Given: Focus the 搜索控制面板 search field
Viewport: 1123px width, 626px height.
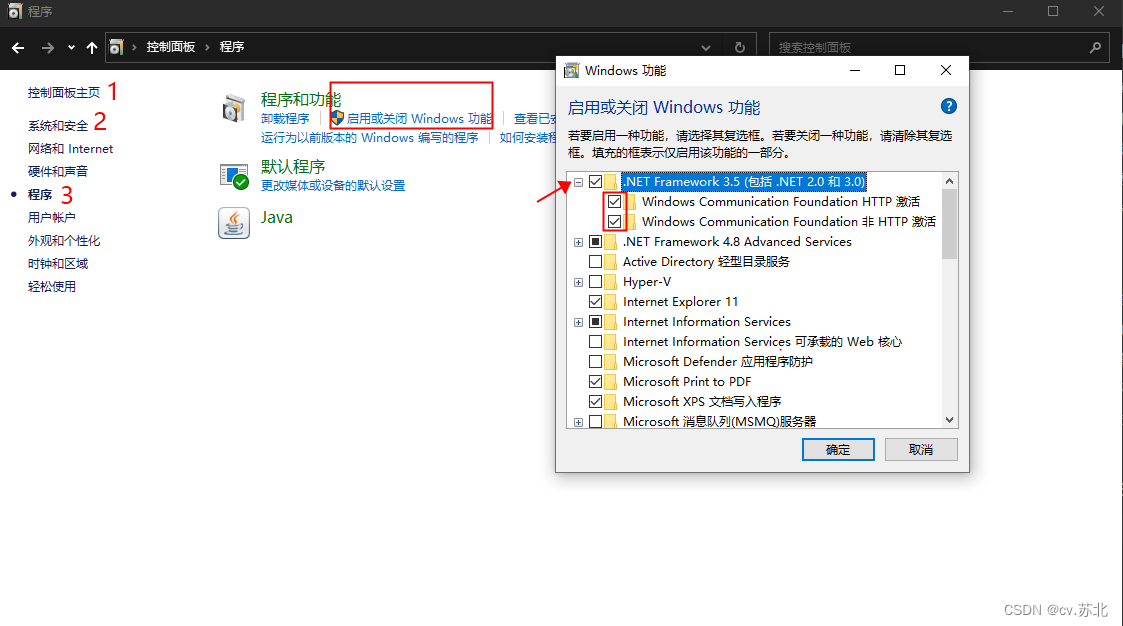Looking at the screenshot, I should pyautogui.click(x=939, y=47).
